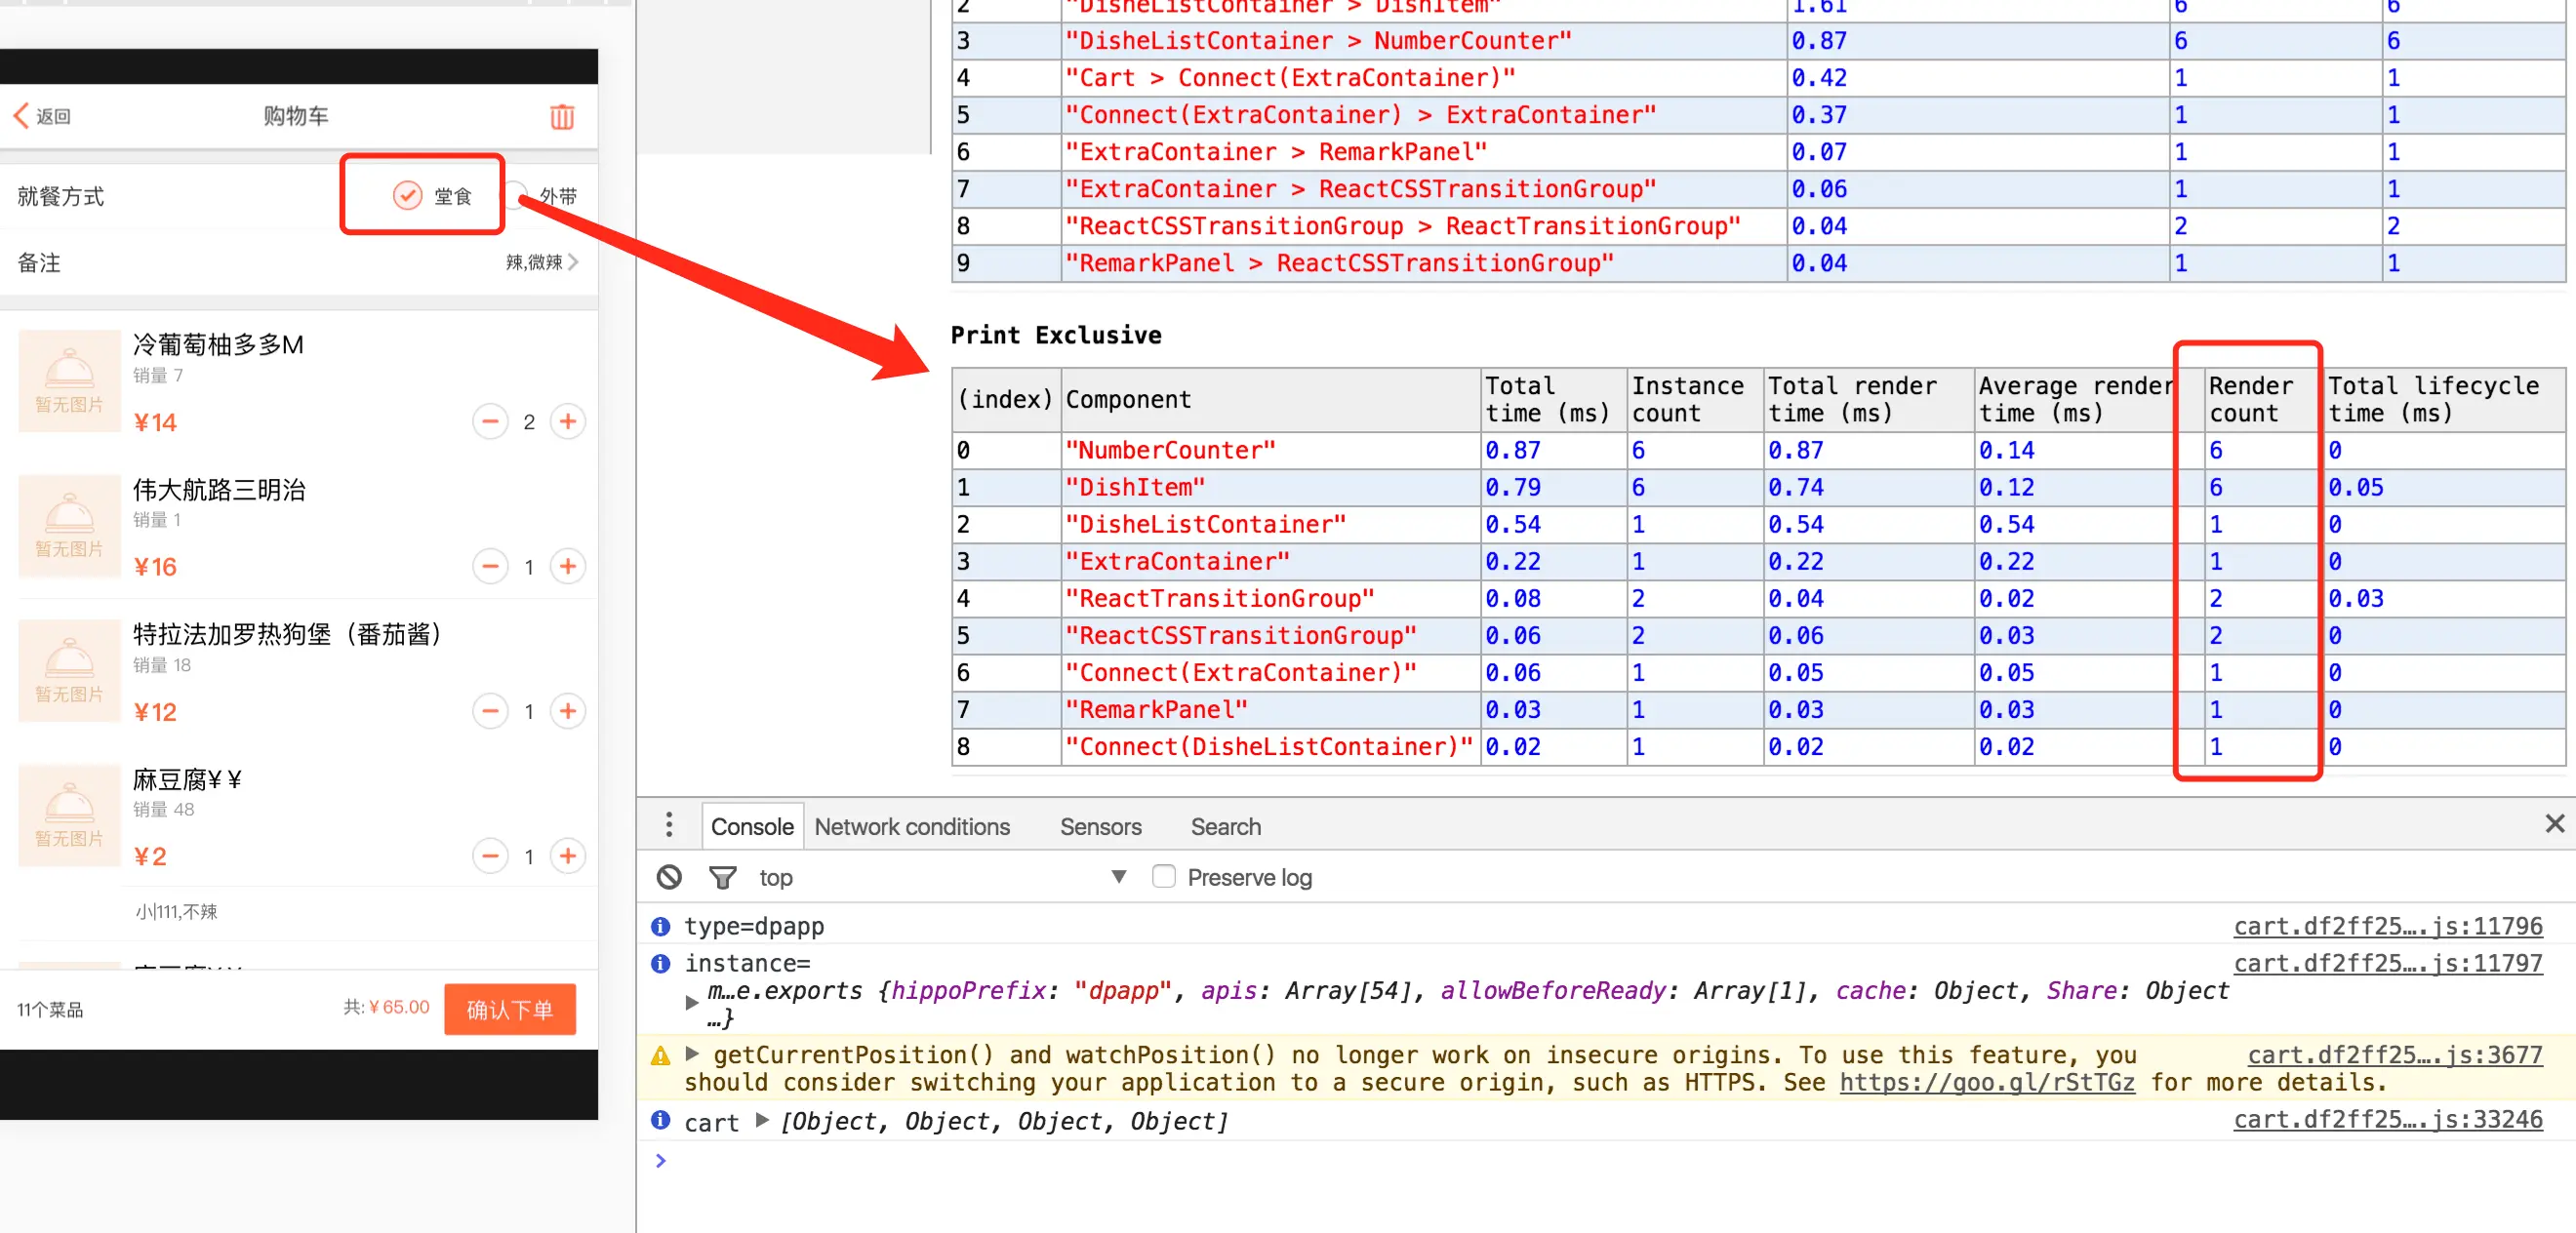Enable the Preserve log checkbox
Image resolution: width=2576 pixels, height=1233 pixels.
click(1163, 877)
